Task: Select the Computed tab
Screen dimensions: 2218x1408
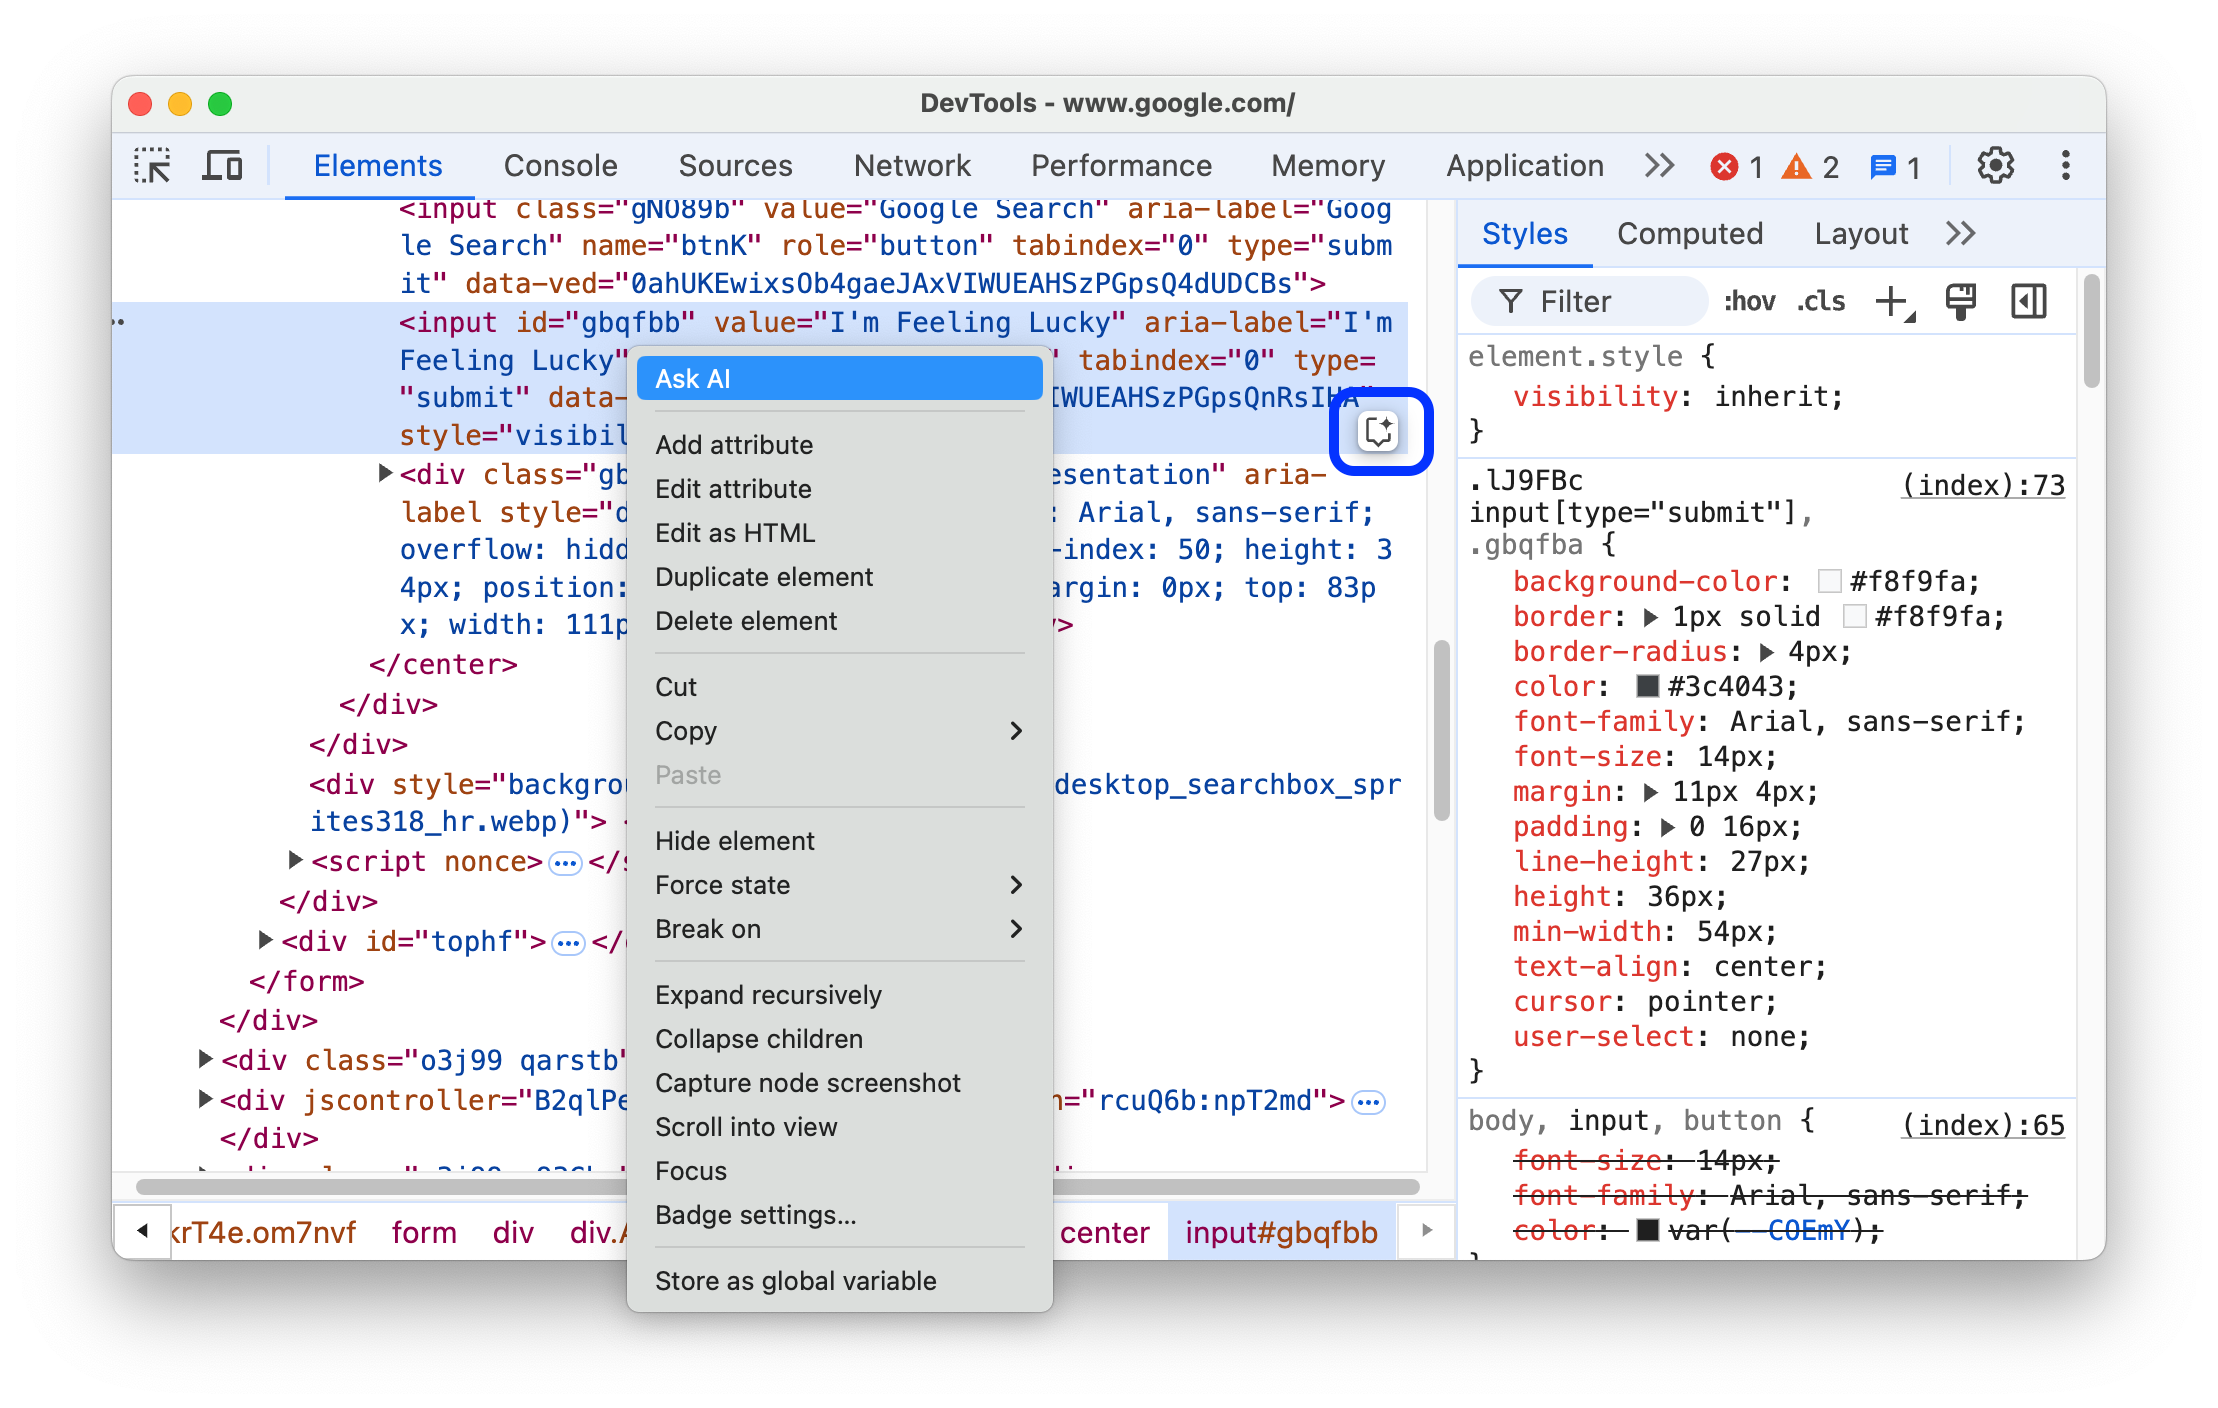Action: coord(1689,234)
